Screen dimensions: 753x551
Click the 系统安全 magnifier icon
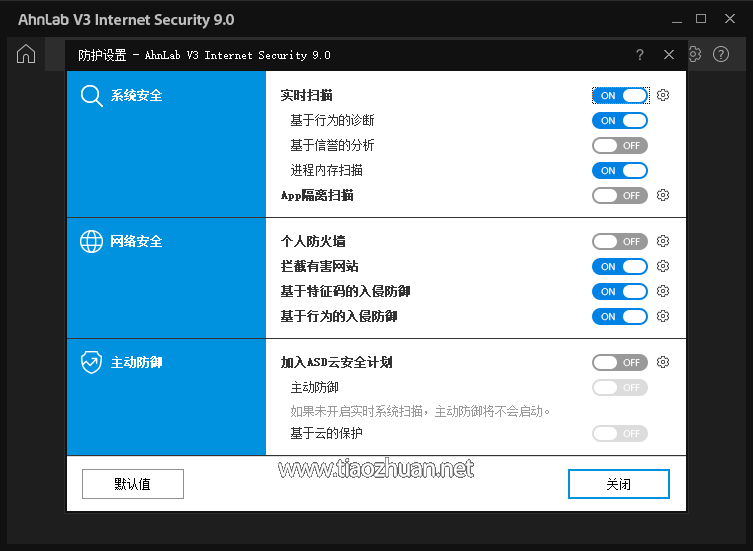(x=91, y=96)
